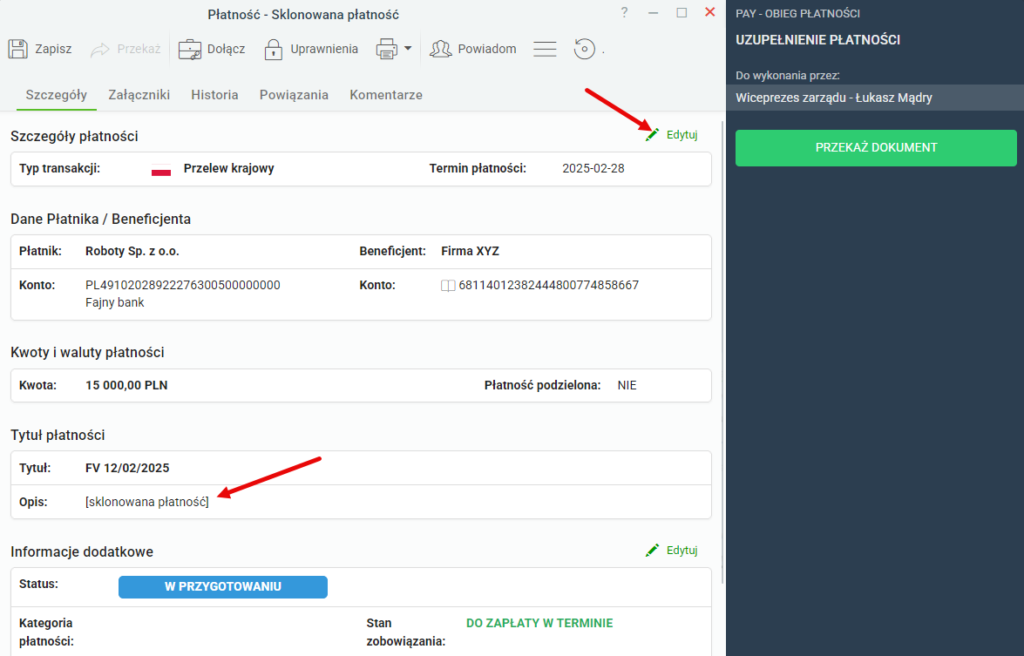Minimize the payment window

653,13
